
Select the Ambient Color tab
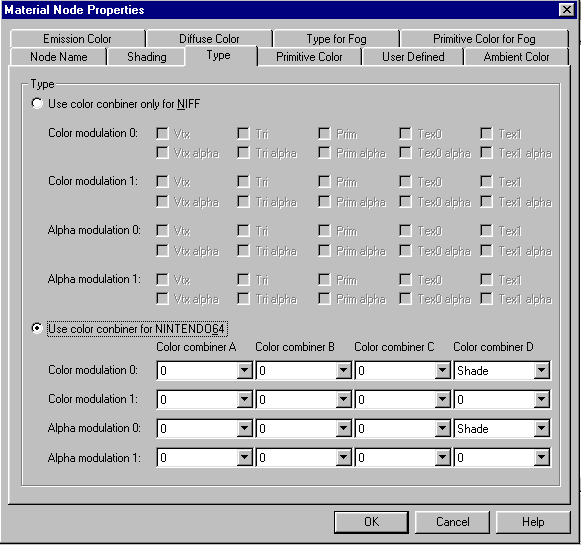point(516,57)
